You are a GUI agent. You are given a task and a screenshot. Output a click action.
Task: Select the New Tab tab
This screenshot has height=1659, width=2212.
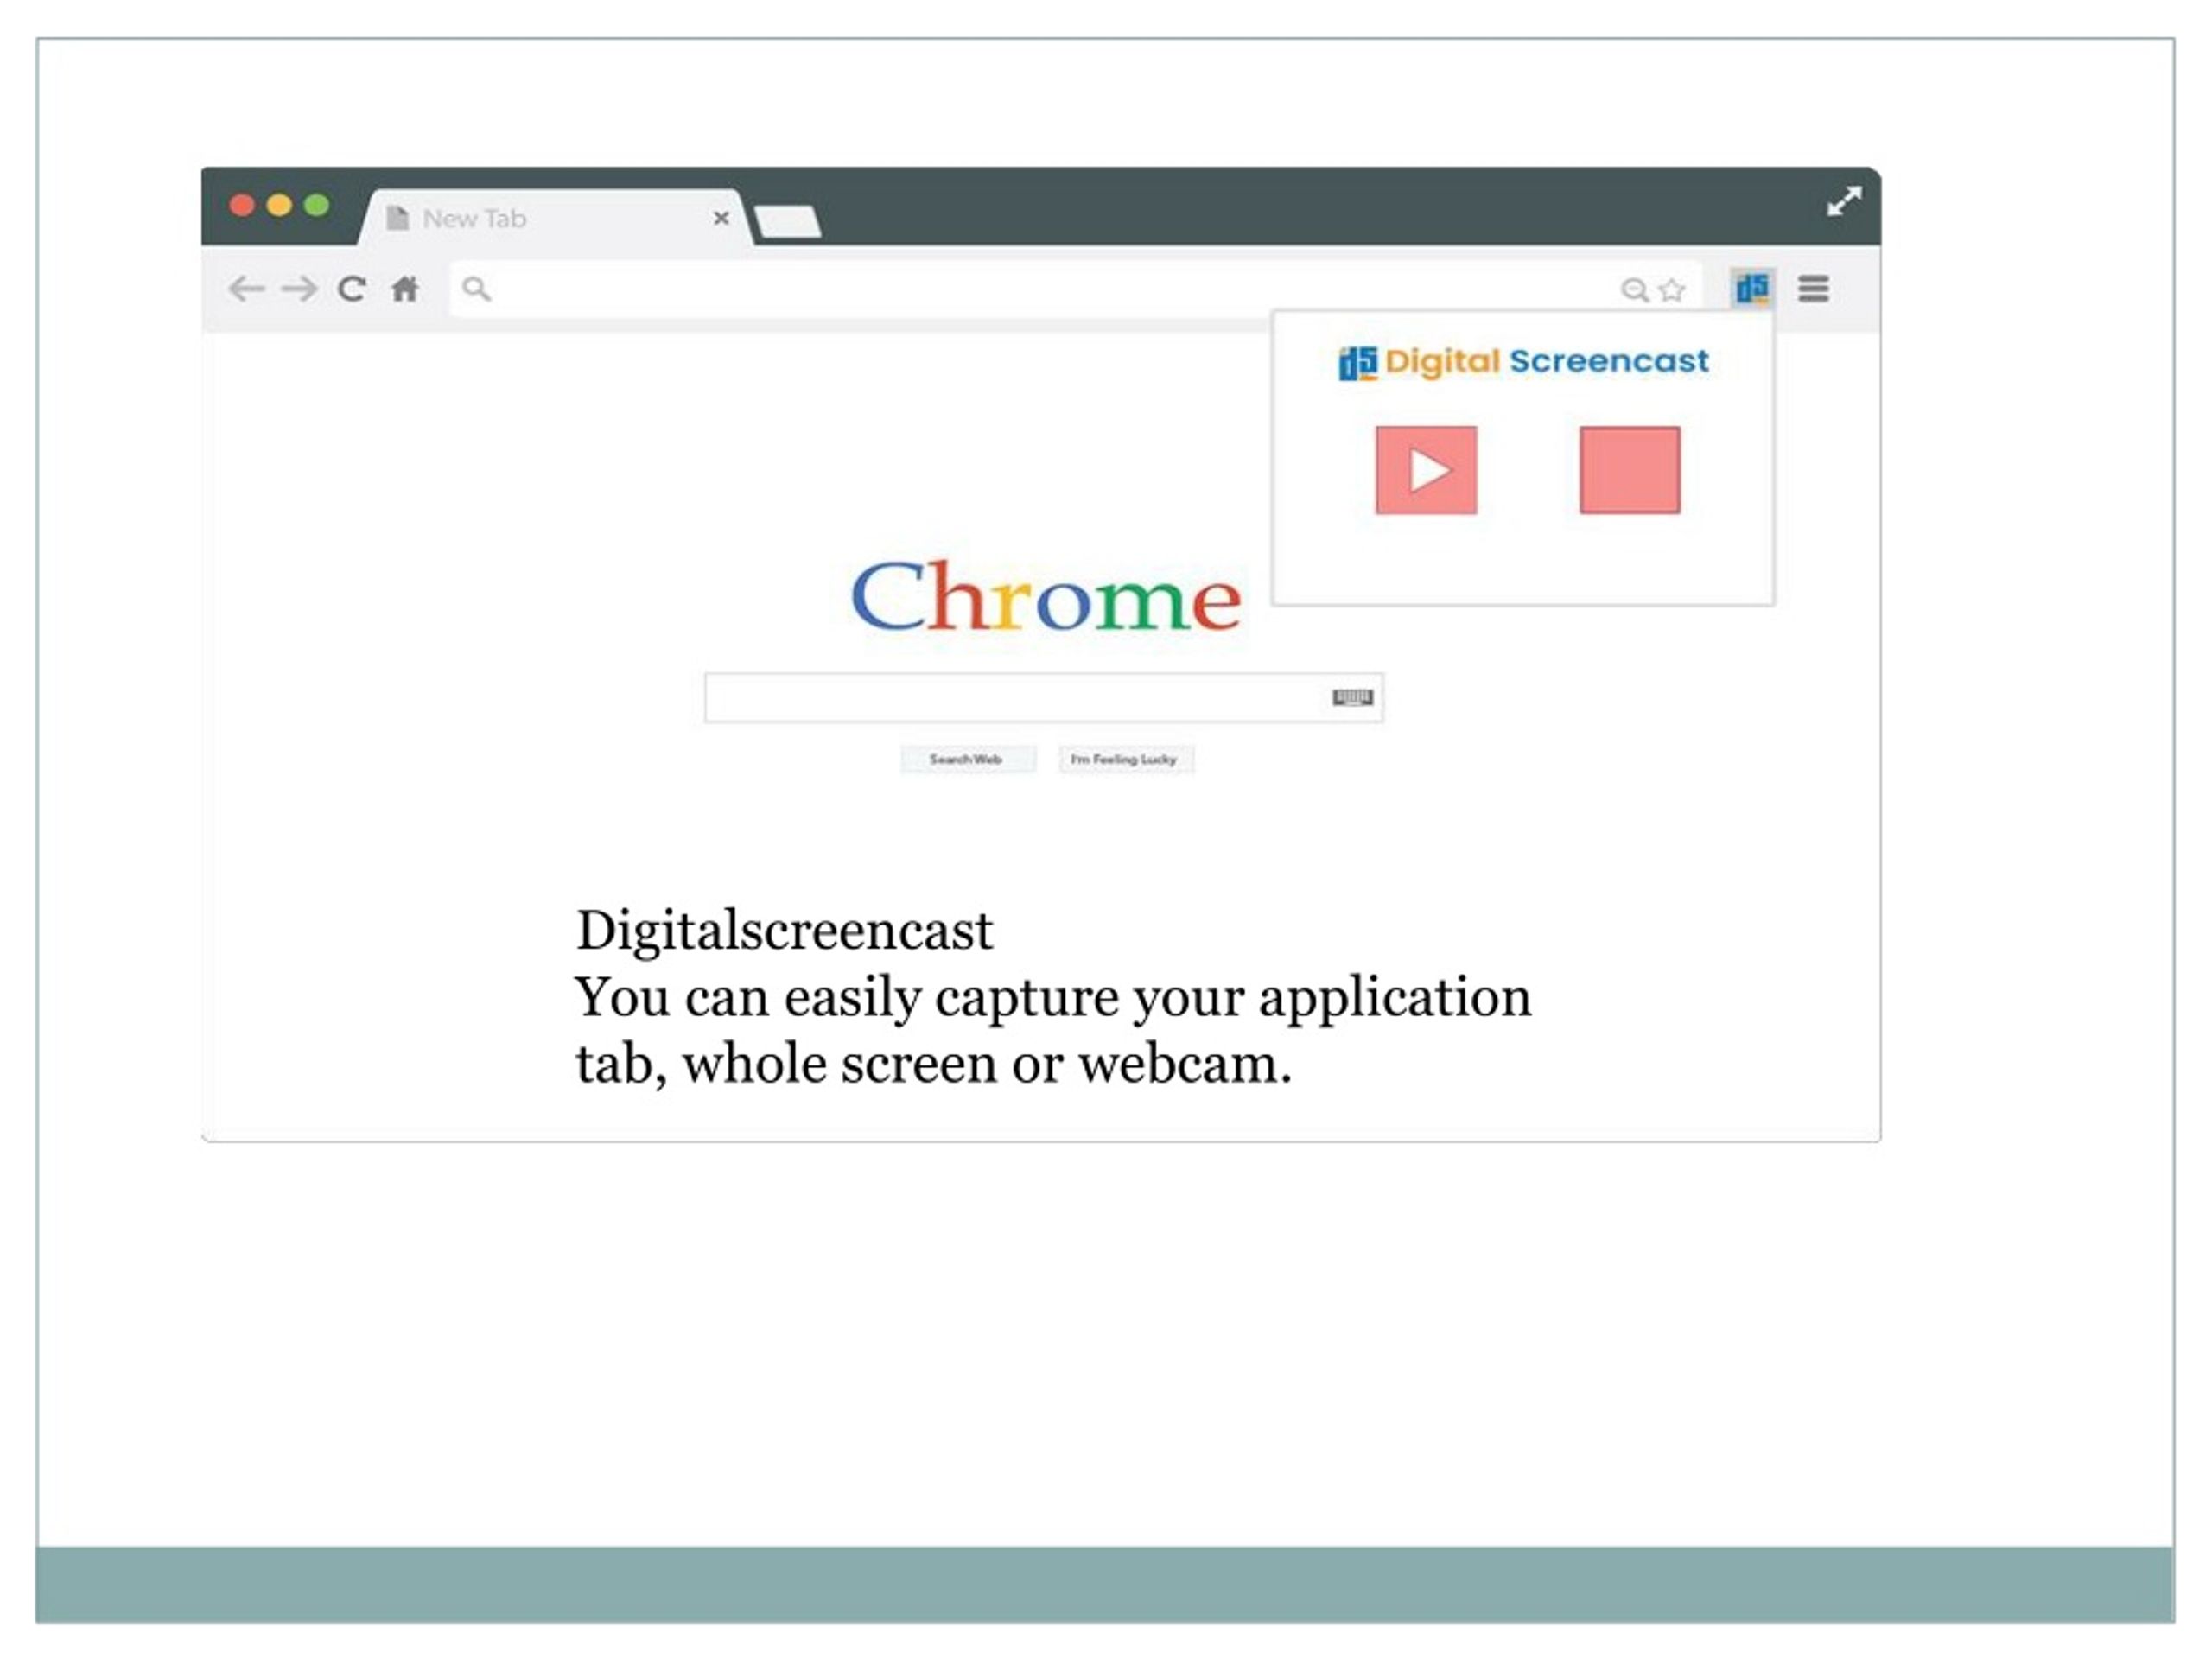[556, 218]
